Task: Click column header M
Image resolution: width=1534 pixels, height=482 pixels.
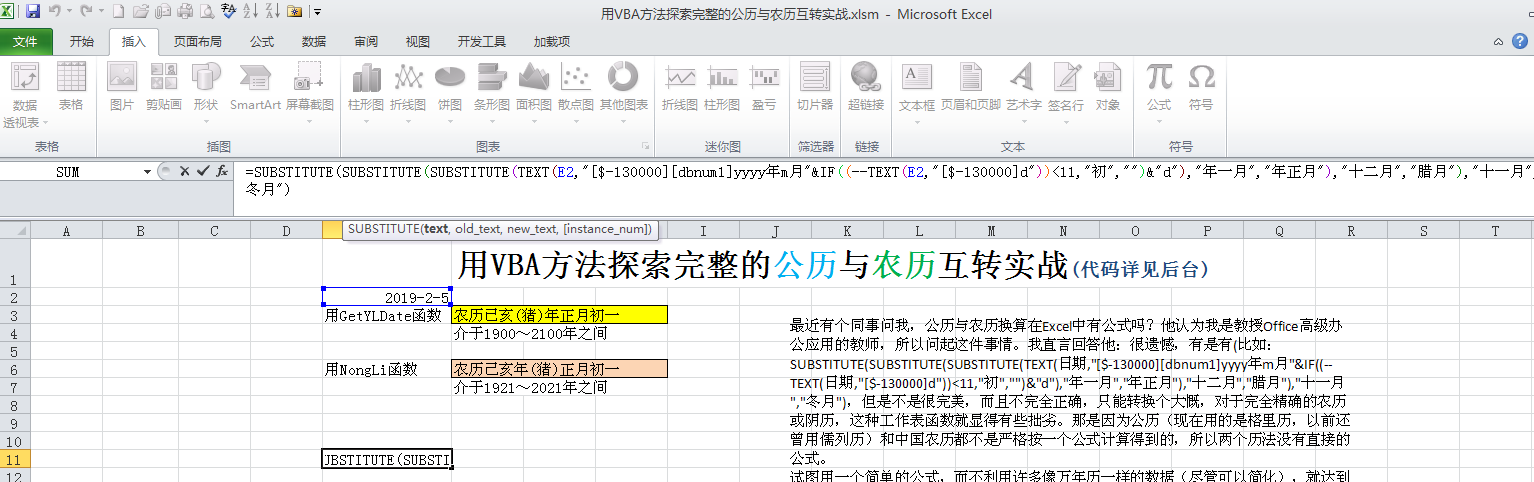Action: tap(991, 231)
